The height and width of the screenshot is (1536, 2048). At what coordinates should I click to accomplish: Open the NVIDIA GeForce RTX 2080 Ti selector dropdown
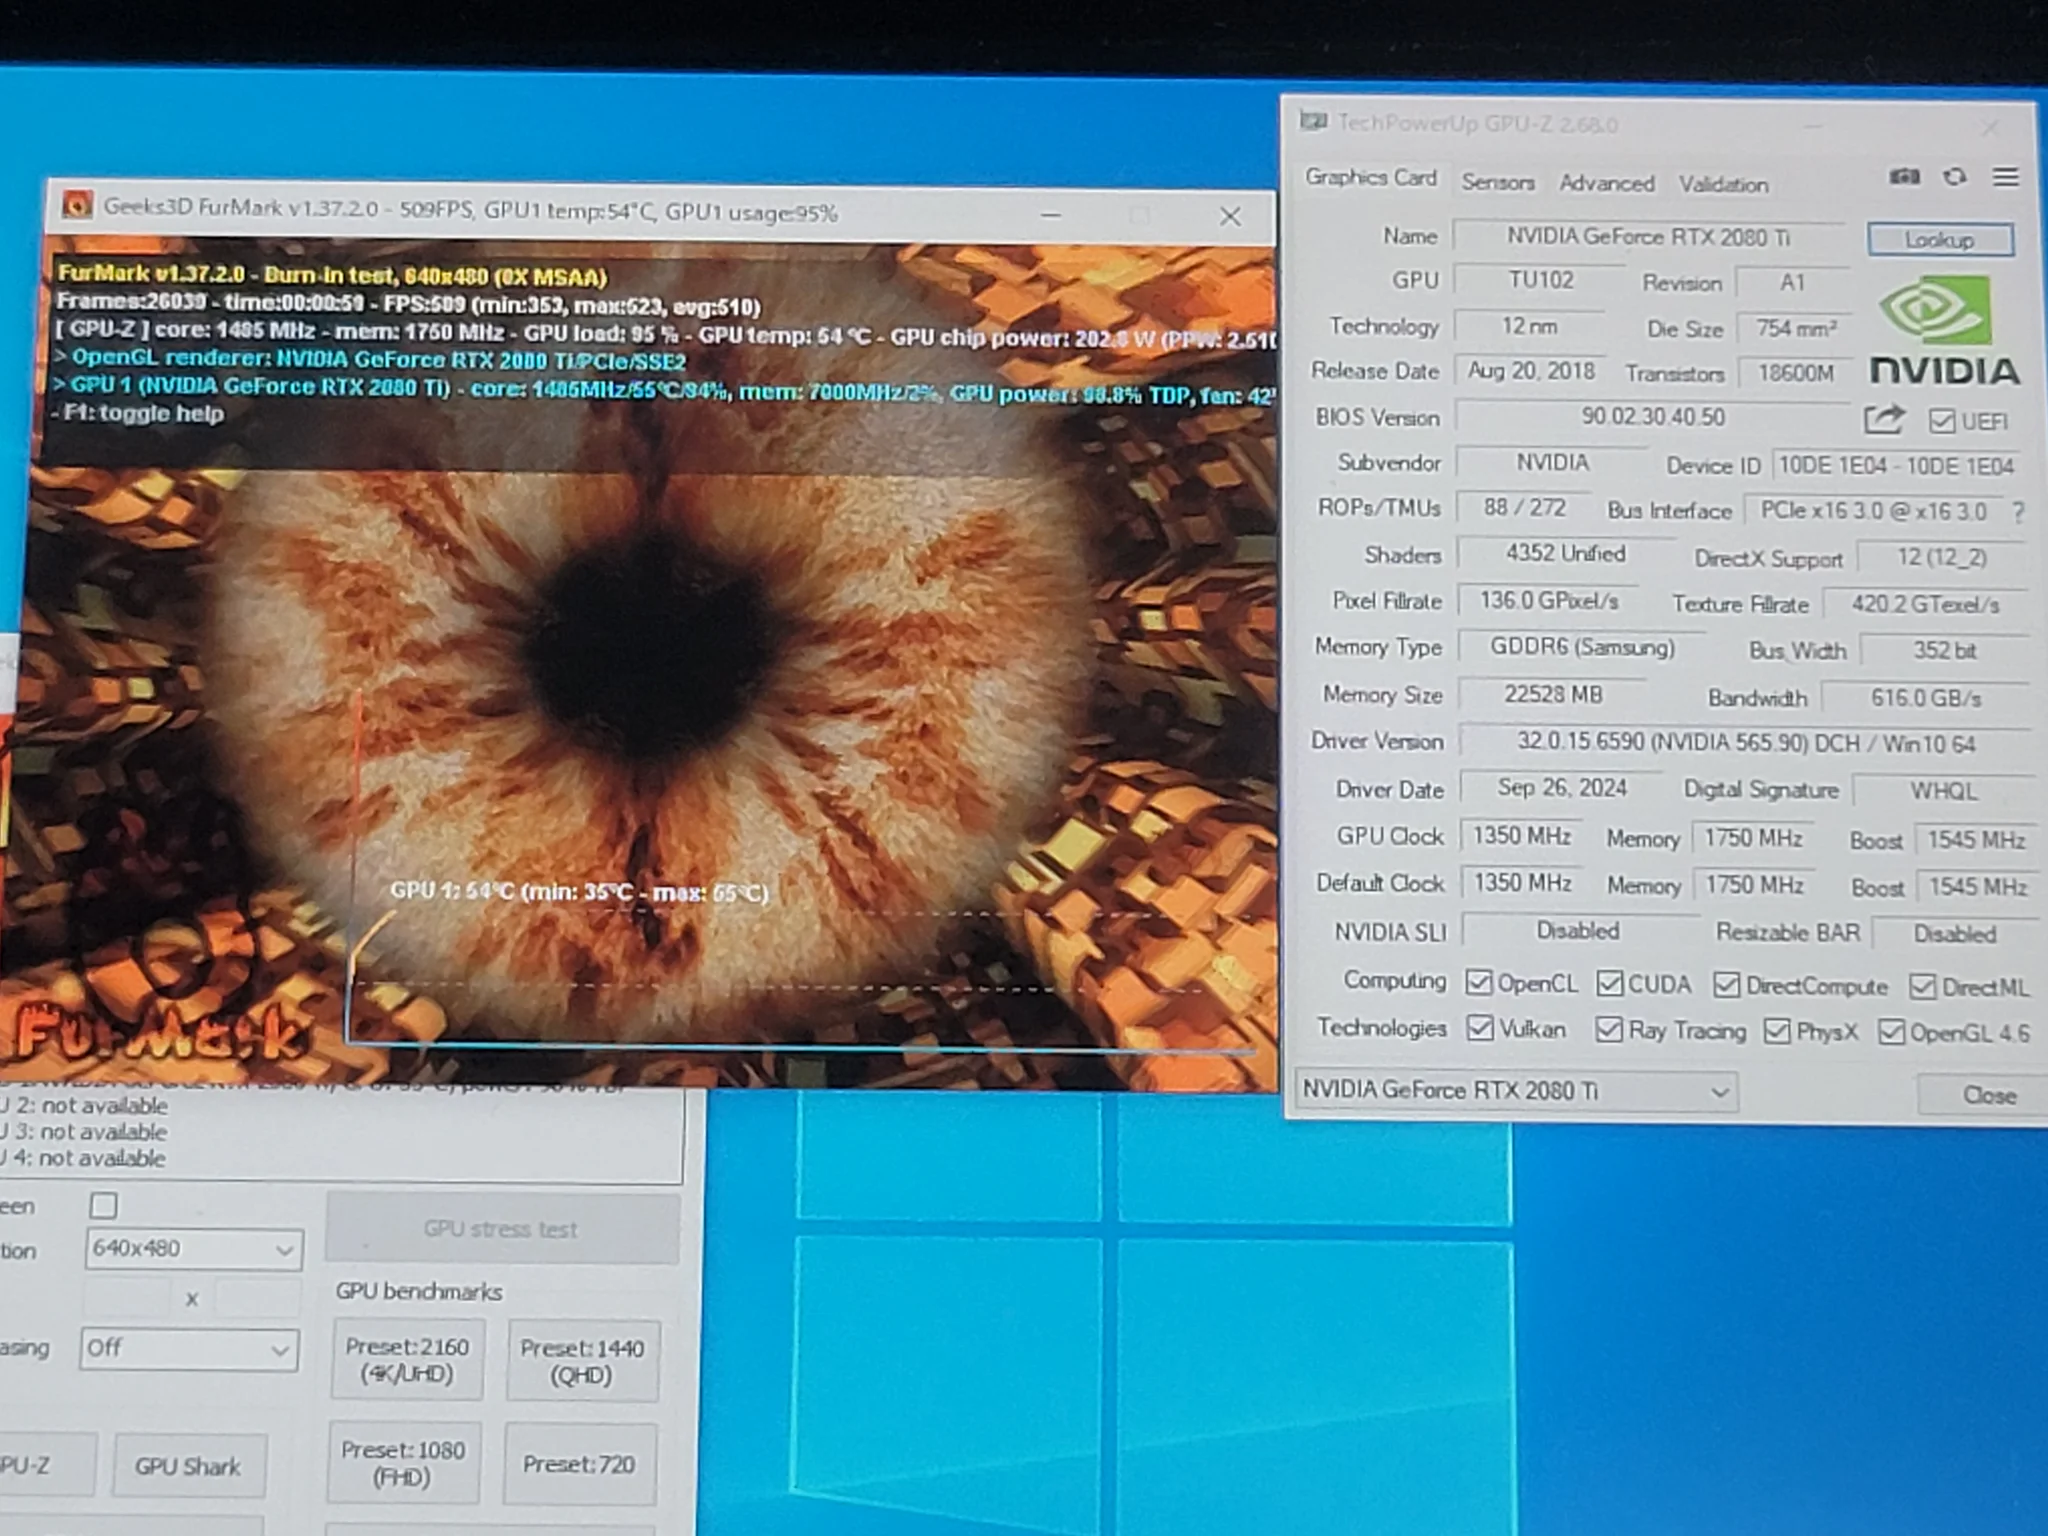tap(1516, 1091)
